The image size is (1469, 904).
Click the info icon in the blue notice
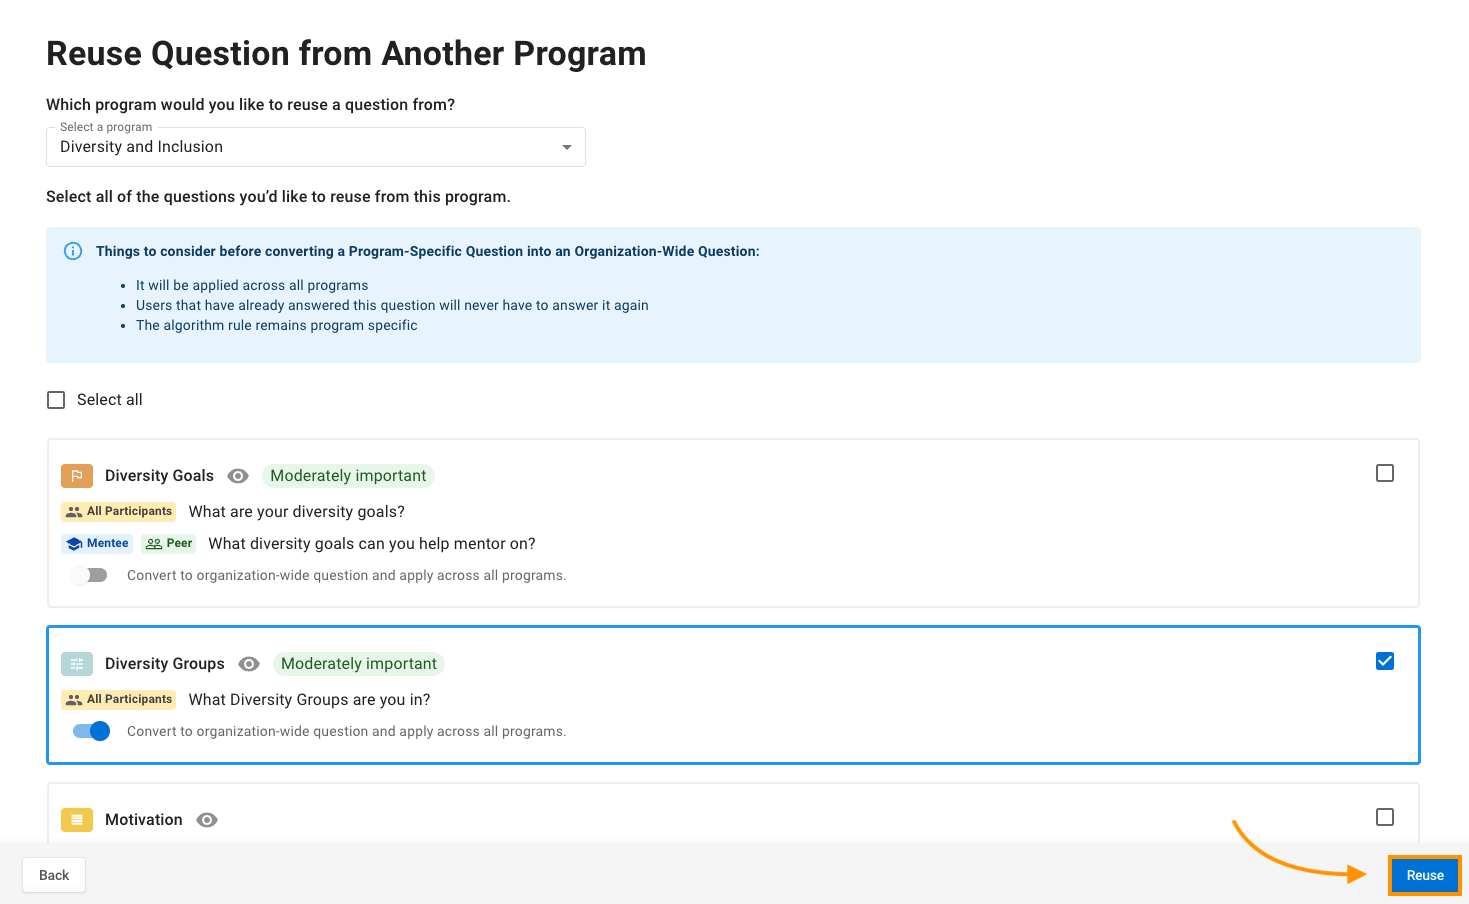[73, 251]
